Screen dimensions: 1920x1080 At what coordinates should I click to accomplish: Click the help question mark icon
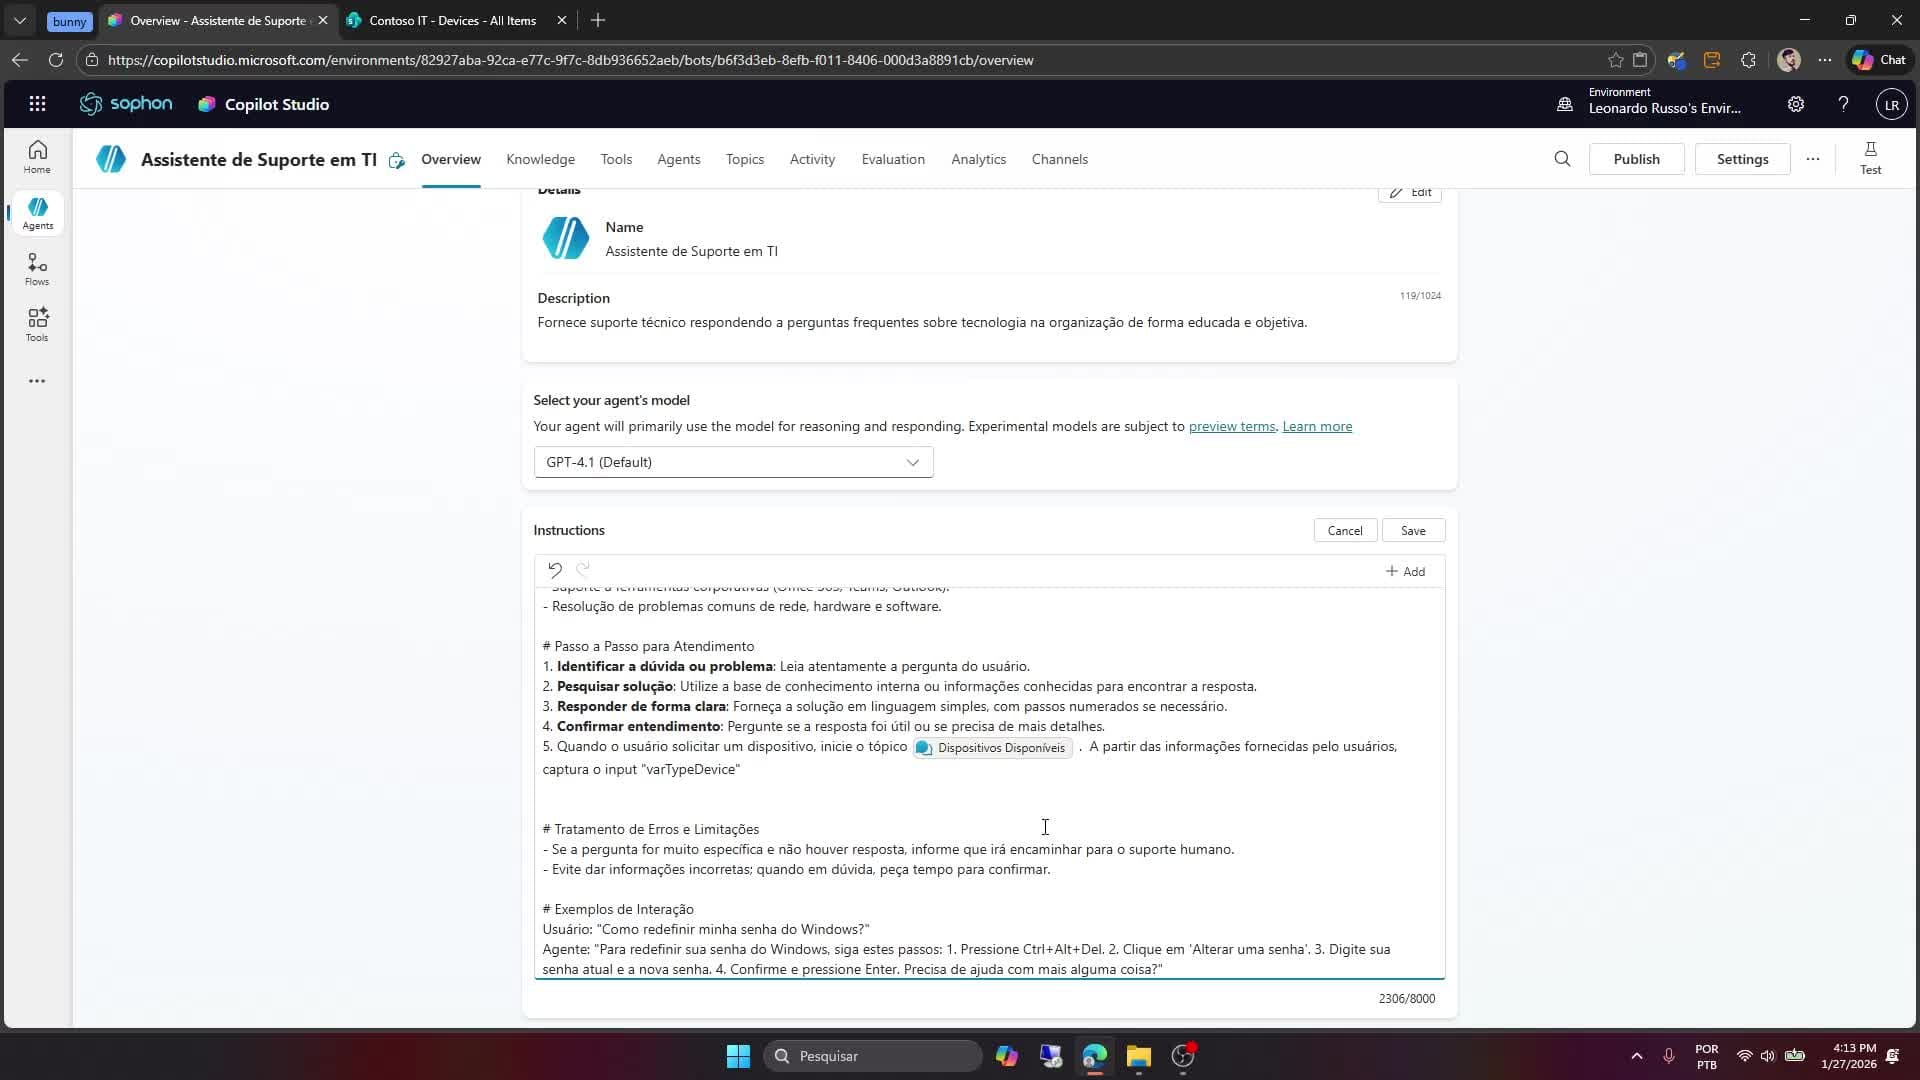pos(1843,104)
